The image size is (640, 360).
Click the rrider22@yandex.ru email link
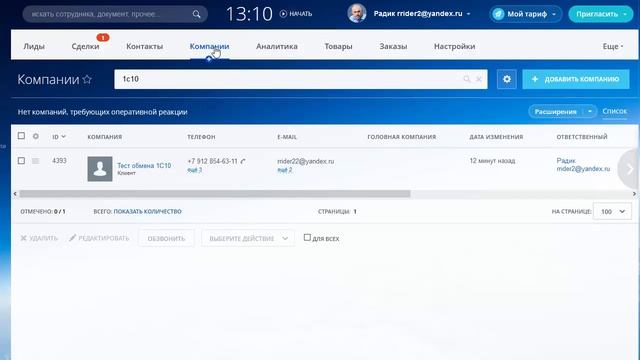(305, 161)
